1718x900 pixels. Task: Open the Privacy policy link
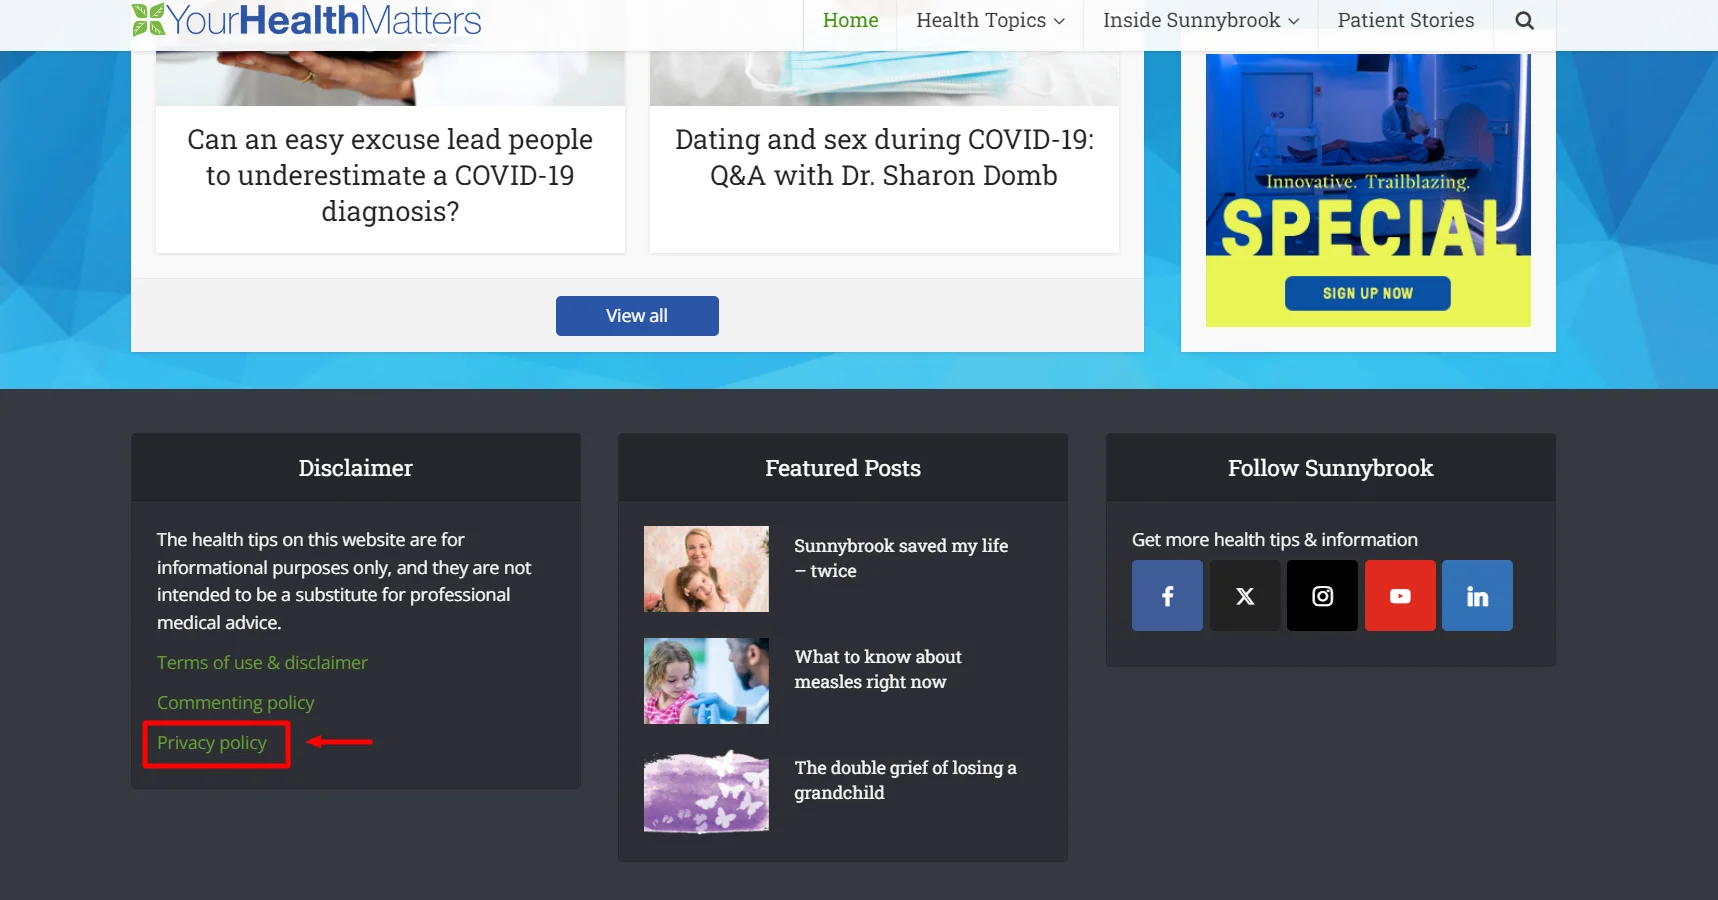click(x=212, y=743)
